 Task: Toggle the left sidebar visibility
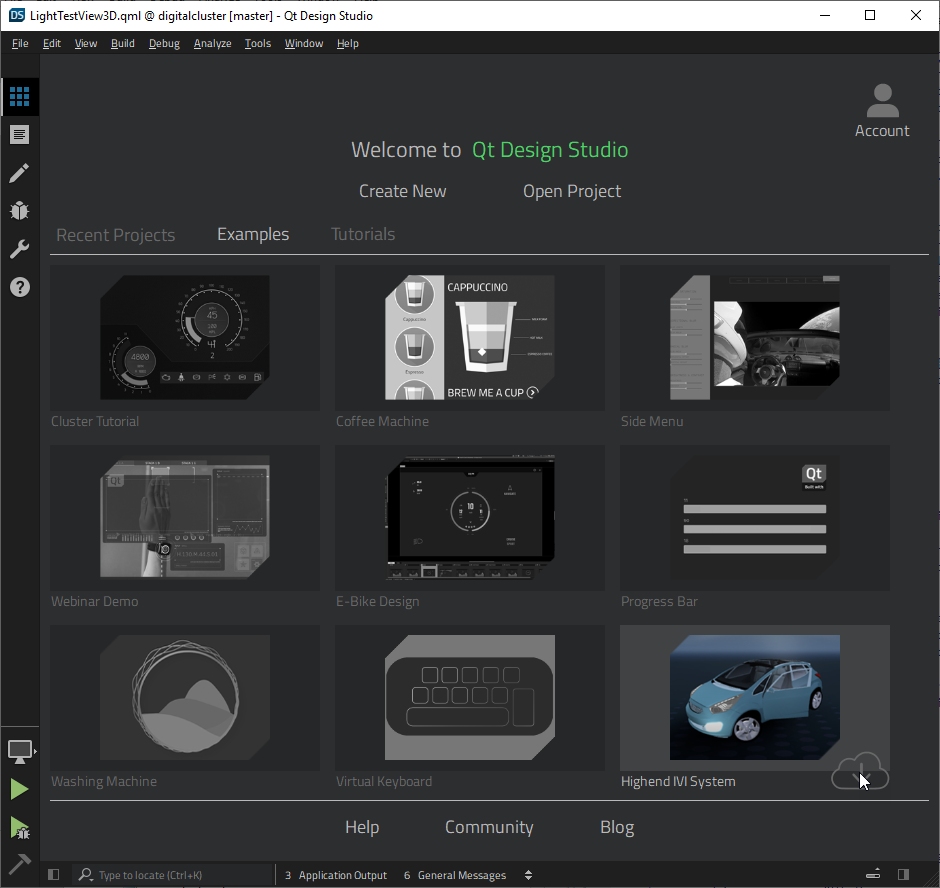tap(53, 874)
